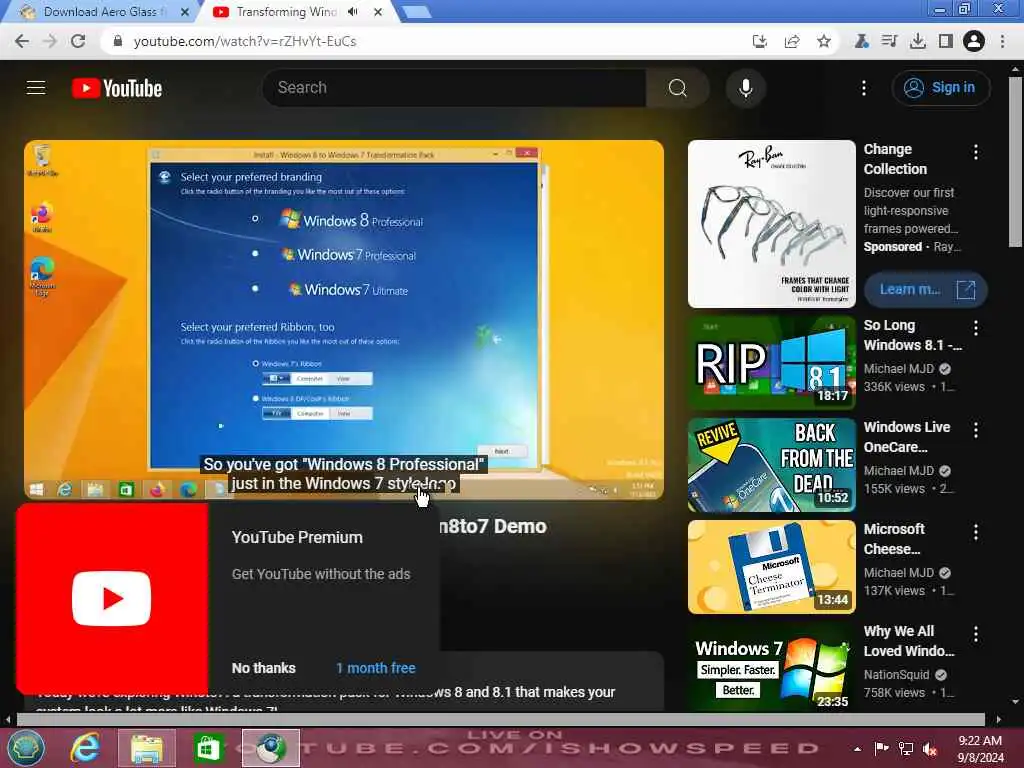Click the video player area
Screen dimensions: 1024x768
tap(344, 319)
